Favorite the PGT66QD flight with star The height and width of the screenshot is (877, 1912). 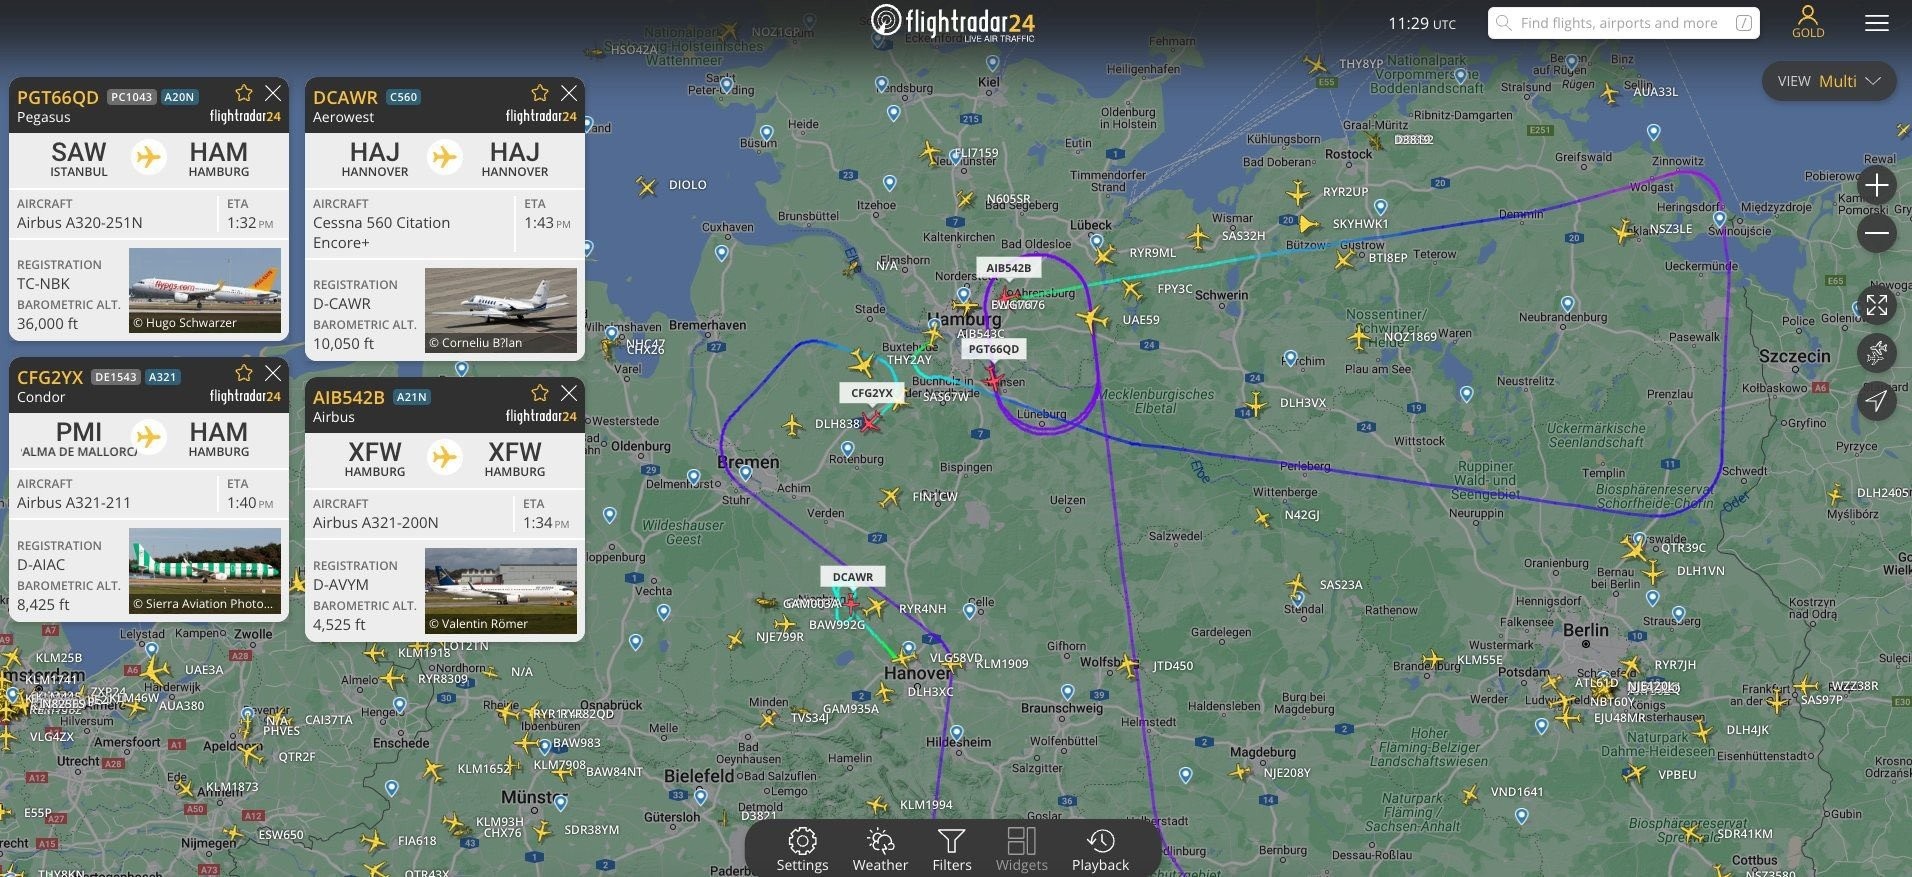(244, 93)
